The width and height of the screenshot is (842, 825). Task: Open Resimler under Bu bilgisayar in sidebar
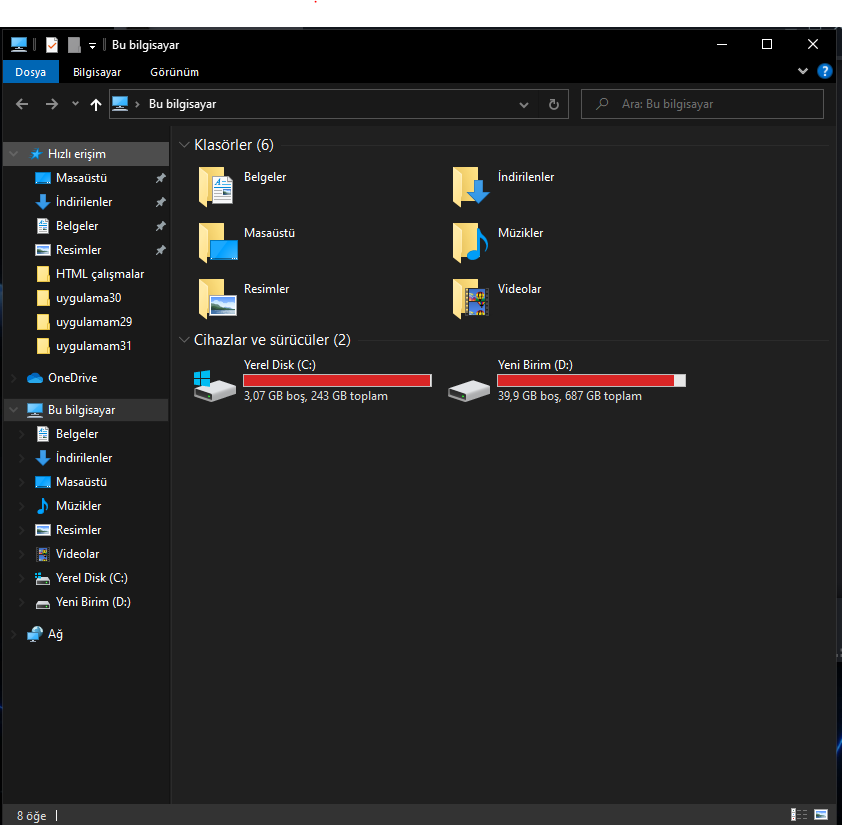click(78, 530)
